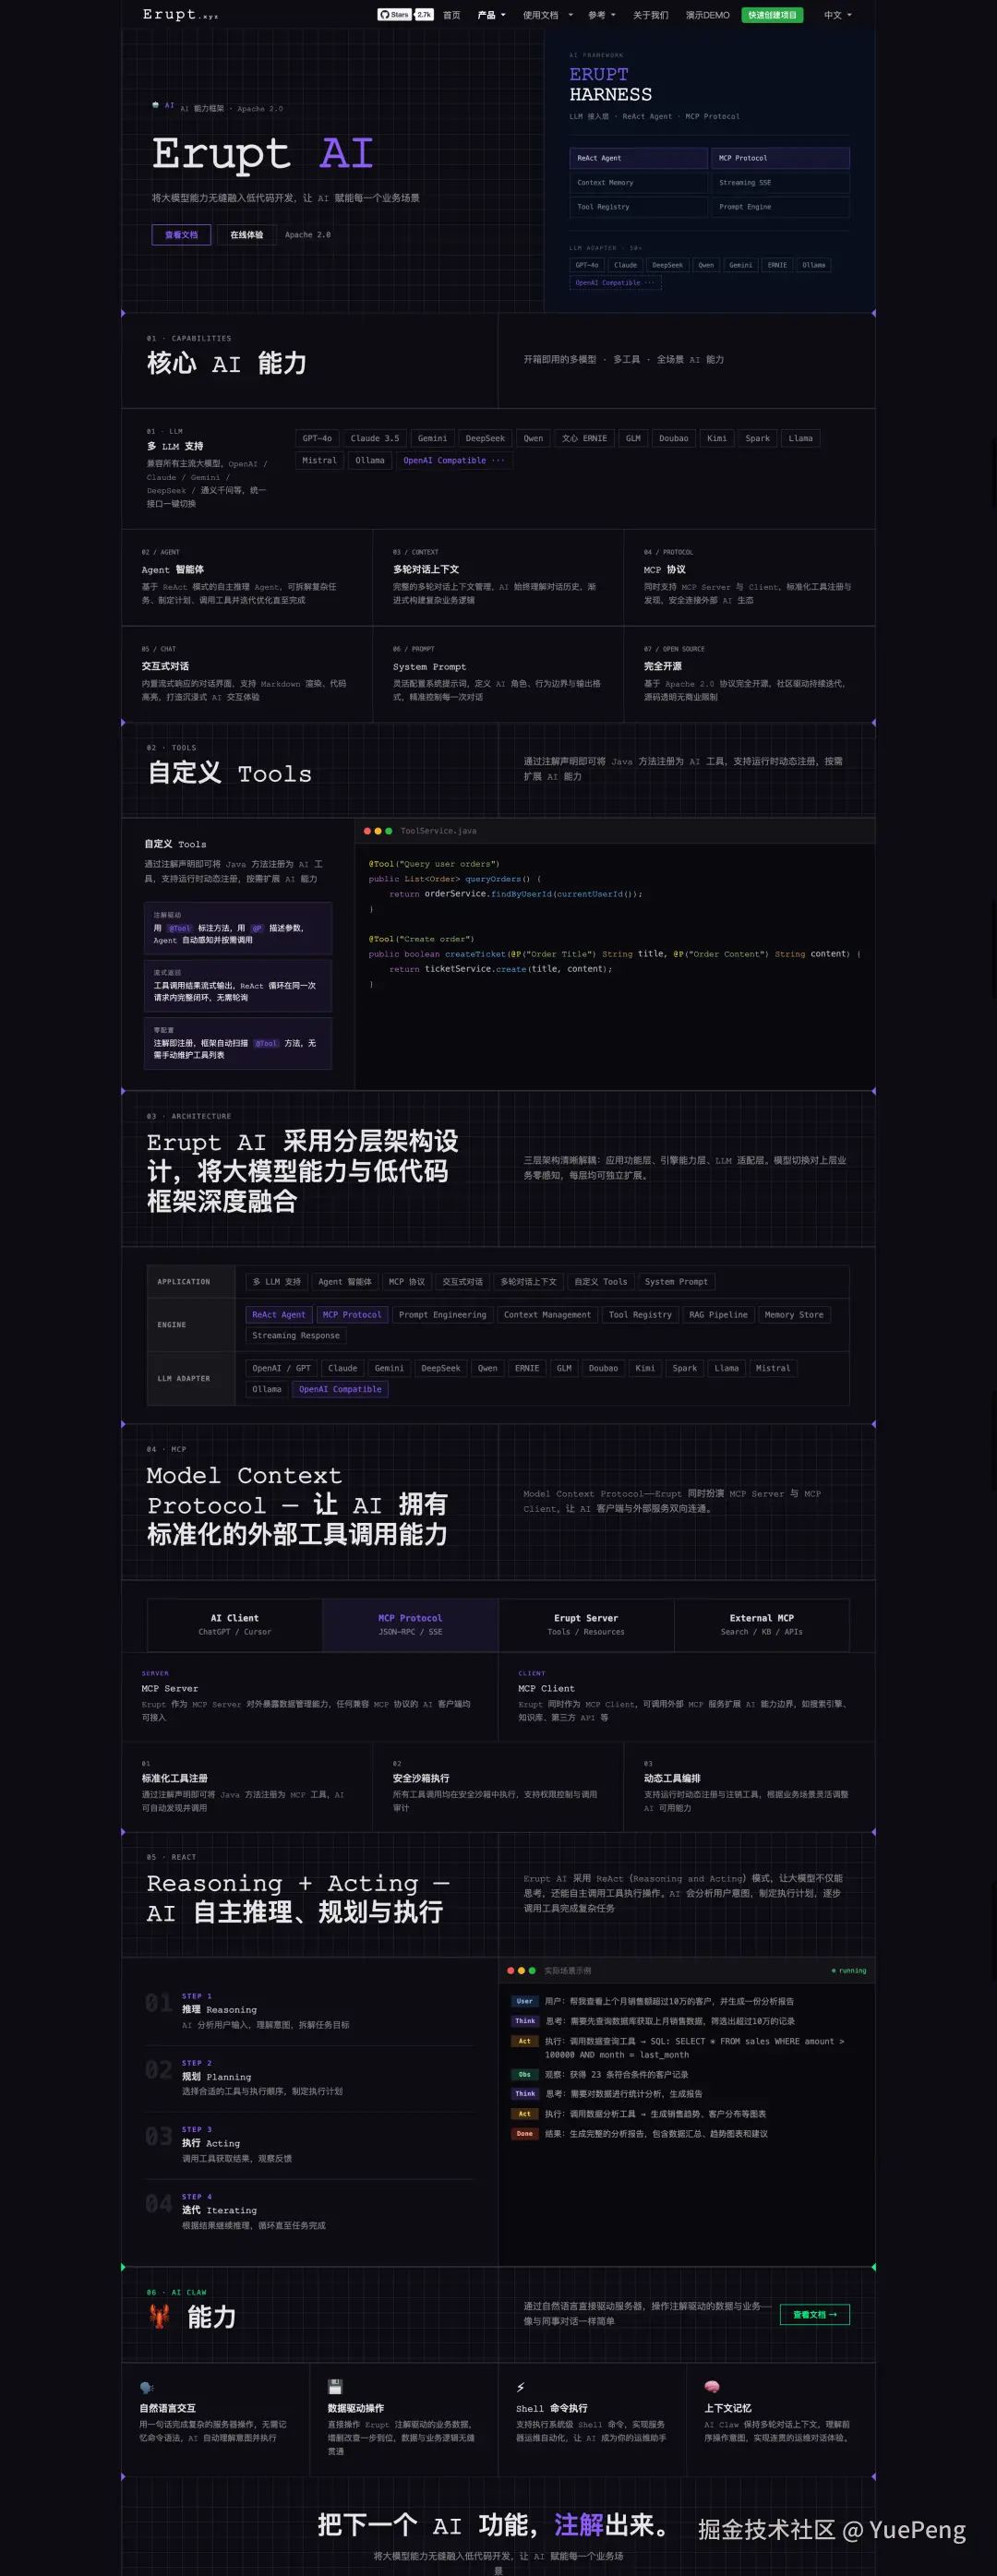The height and width of the screenshot is (2576, 997).
Task: Click Memory Store tag in ENGINE row
Action: click(794, 1315)
